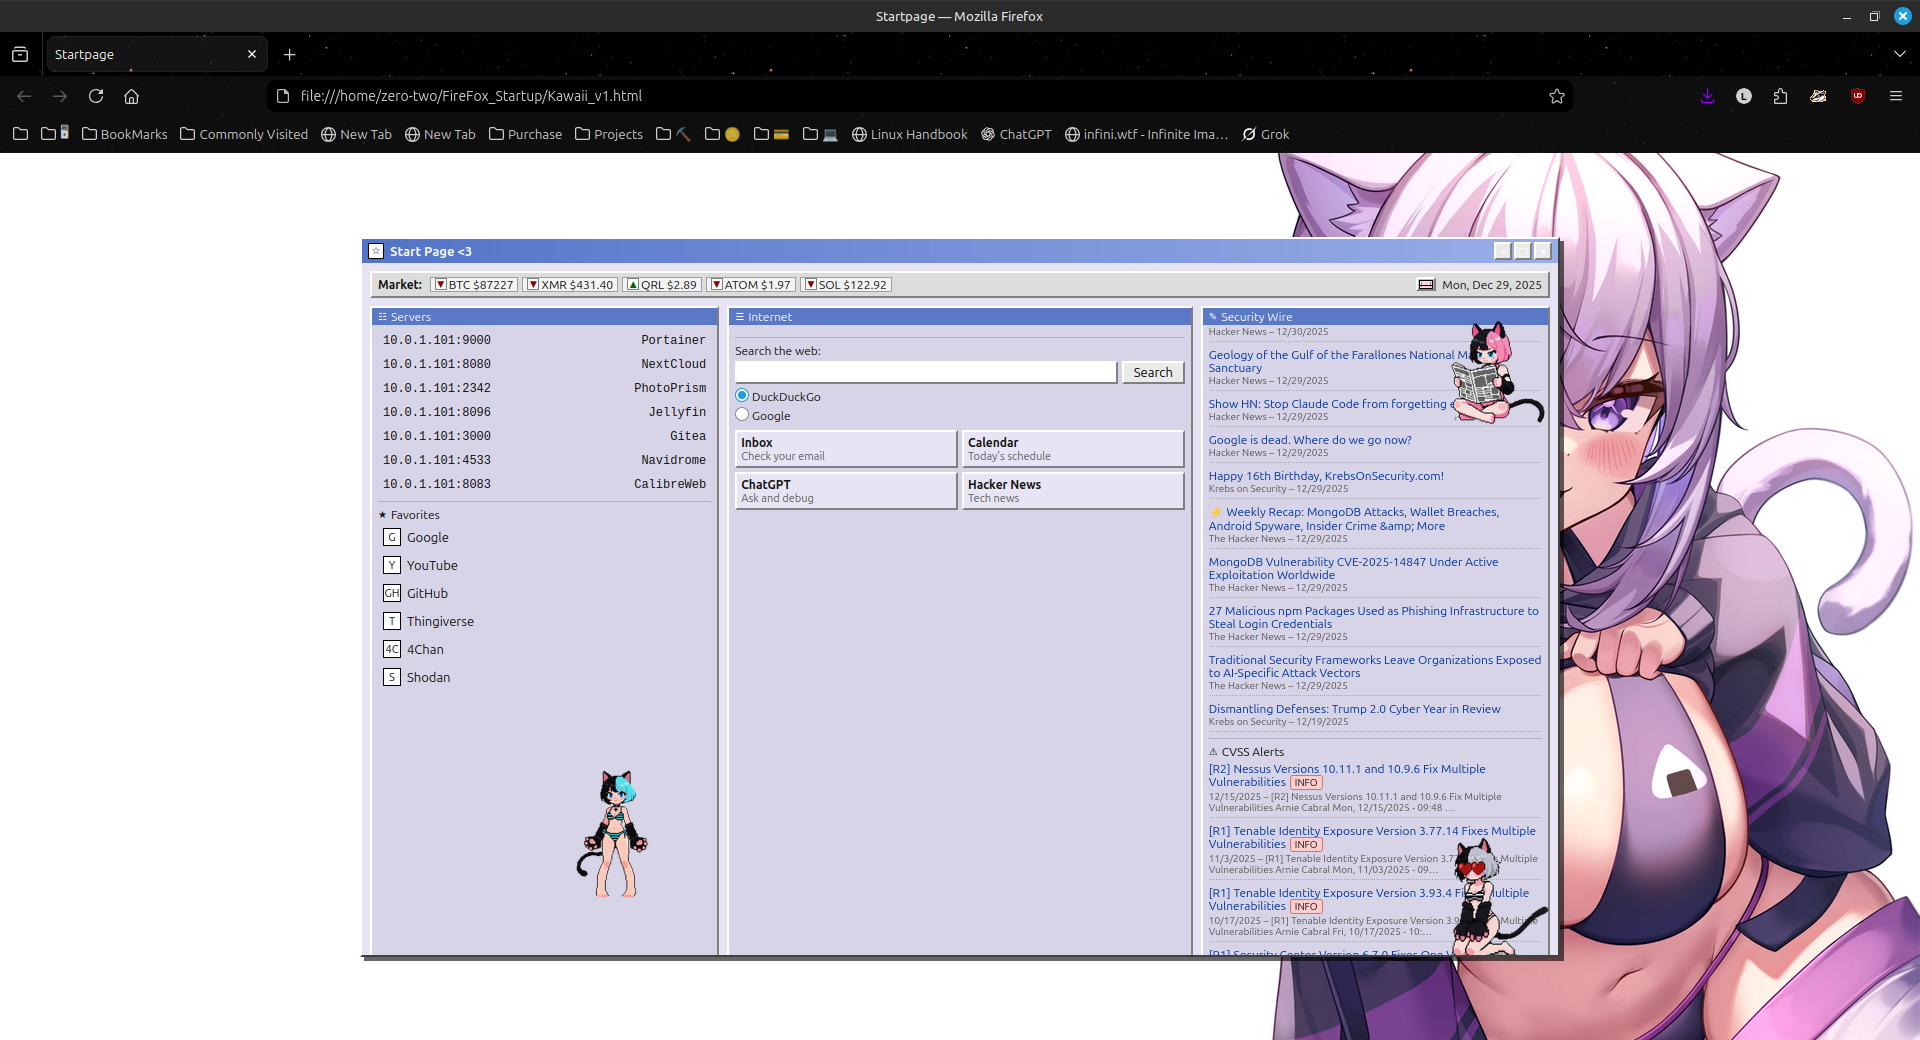
Task: Reload the current page
Action: pyautogui.click(x=96, y=96)
